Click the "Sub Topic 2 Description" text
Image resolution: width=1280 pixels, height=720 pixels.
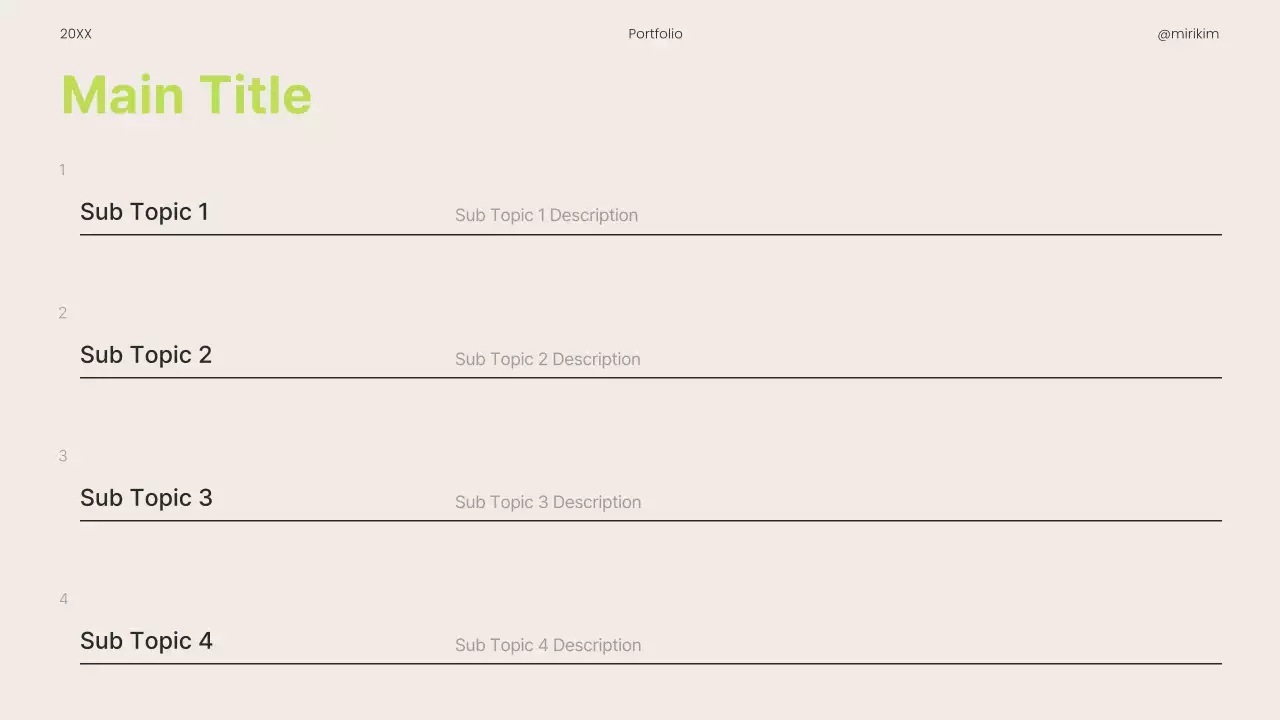tap(547, 359)
